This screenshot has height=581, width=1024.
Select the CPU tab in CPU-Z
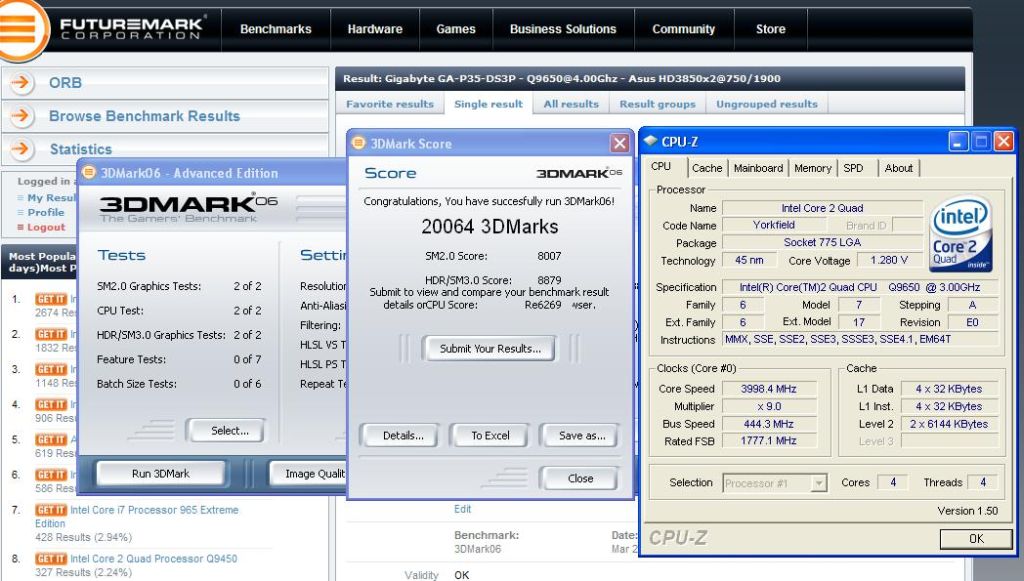pos(664,166)
